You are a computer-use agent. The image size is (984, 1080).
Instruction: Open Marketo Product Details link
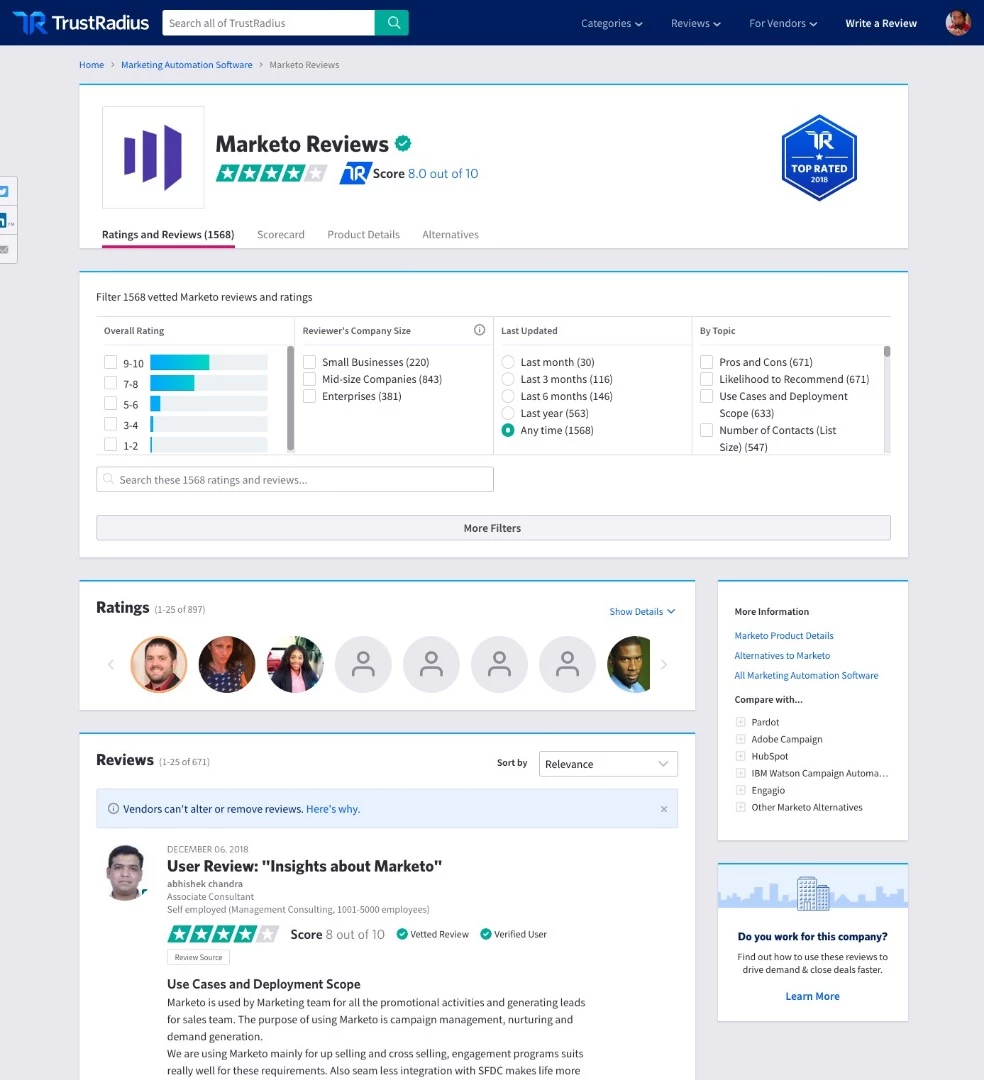point(784,636)
